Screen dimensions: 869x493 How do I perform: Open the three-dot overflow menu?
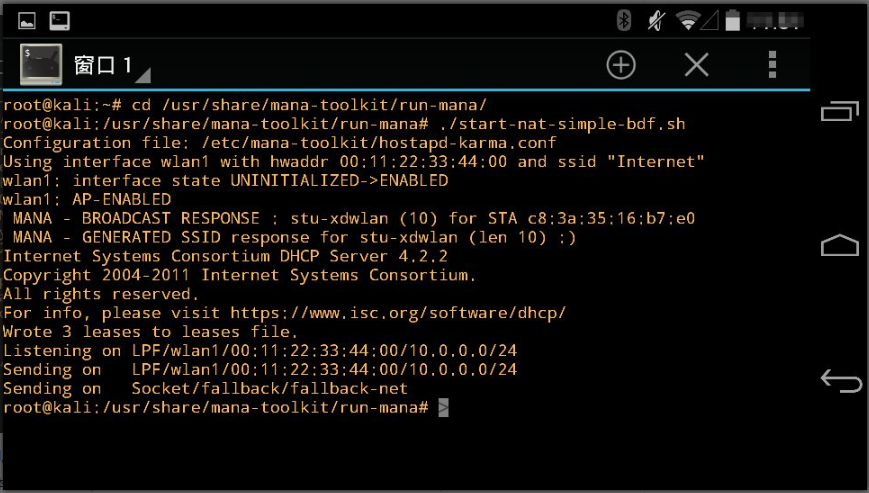[772, 65]
